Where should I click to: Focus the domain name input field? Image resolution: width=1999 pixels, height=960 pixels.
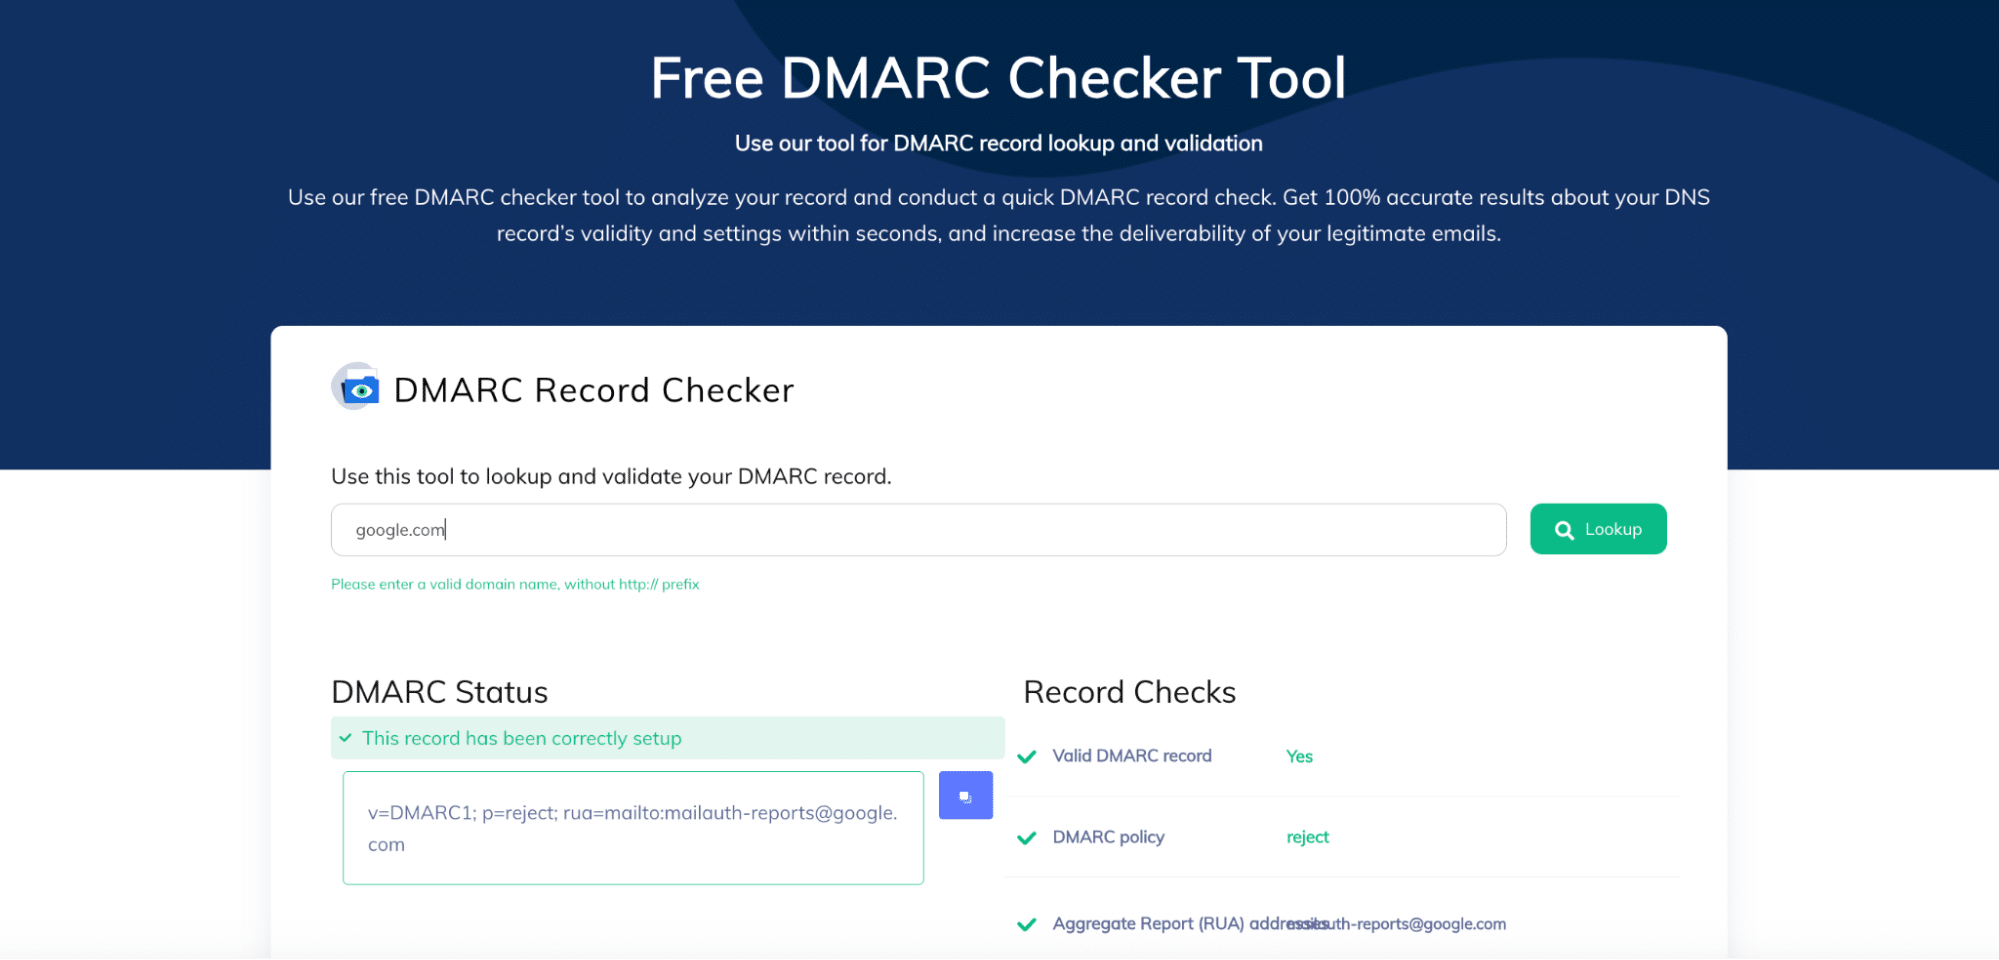918,530
